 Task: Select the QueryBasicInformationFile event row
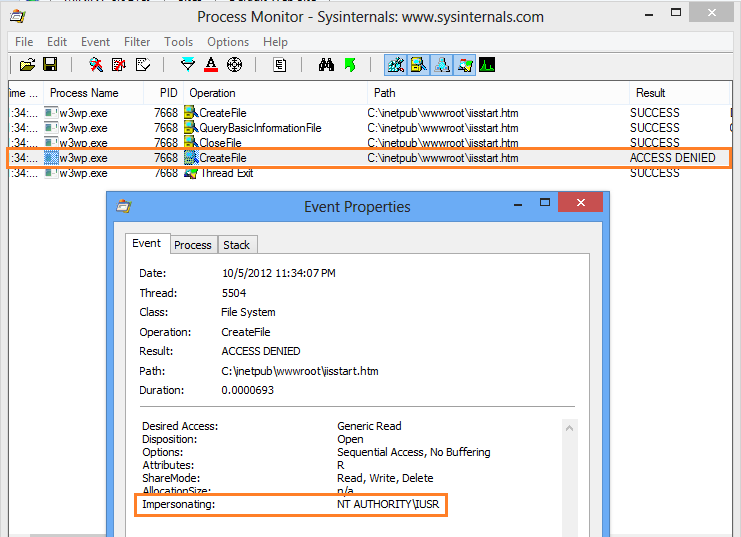click(x=370, y=128)
